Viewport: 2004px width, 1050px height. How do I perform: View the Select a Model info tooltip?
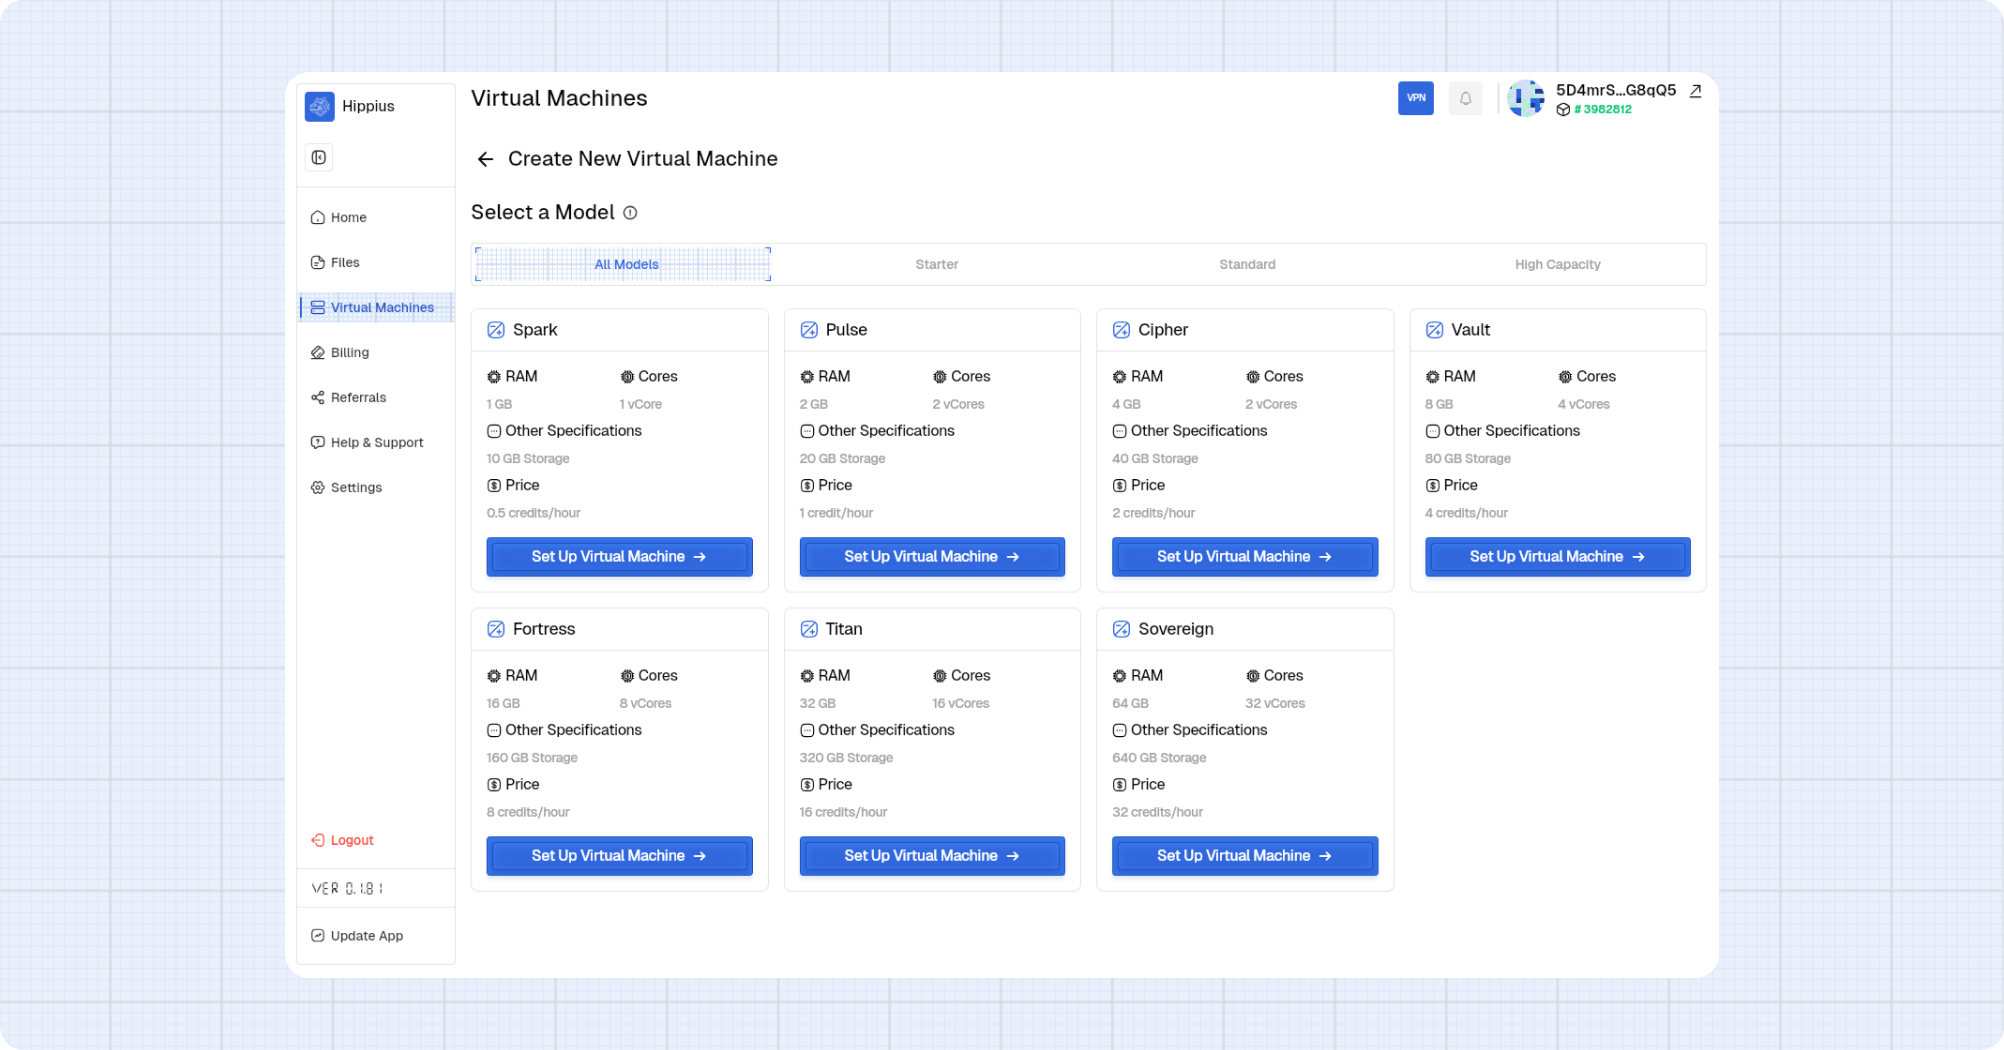[x=630, y=212]
